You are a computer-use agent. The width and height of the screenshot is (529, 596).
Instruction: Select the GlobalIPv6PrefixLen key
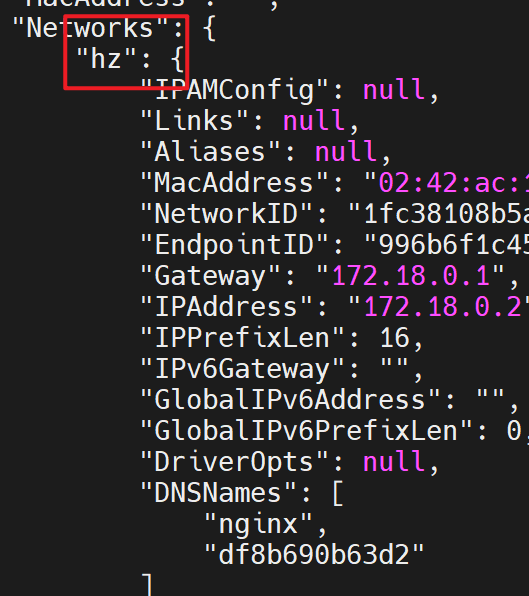306,431
